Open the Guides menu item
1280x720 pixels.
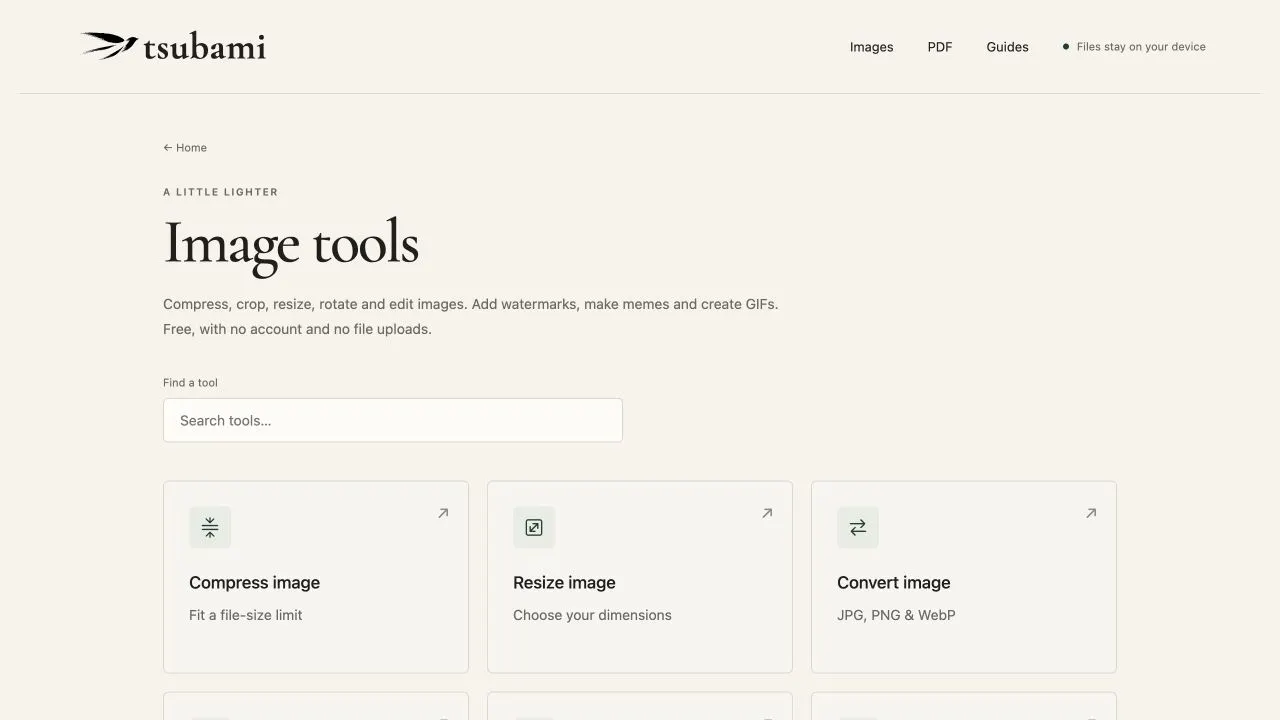1007,47
